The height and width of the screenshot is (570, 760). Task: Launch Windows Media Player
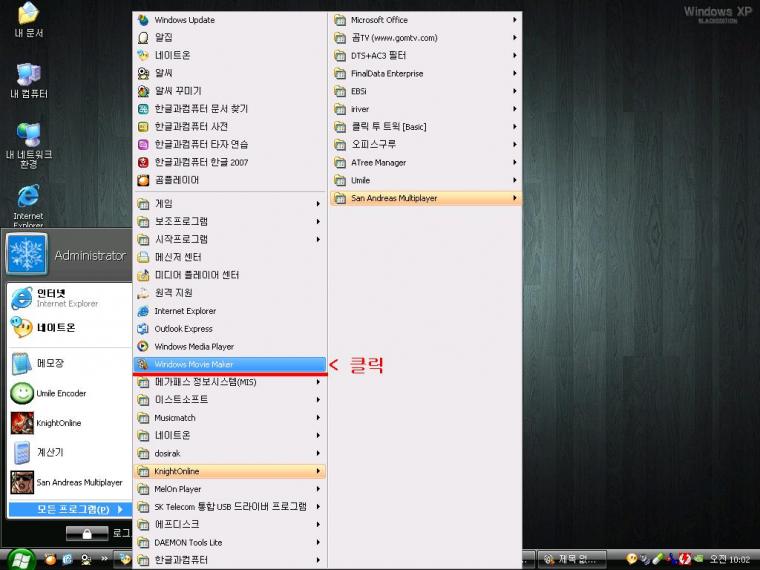[x=229, y=347]
